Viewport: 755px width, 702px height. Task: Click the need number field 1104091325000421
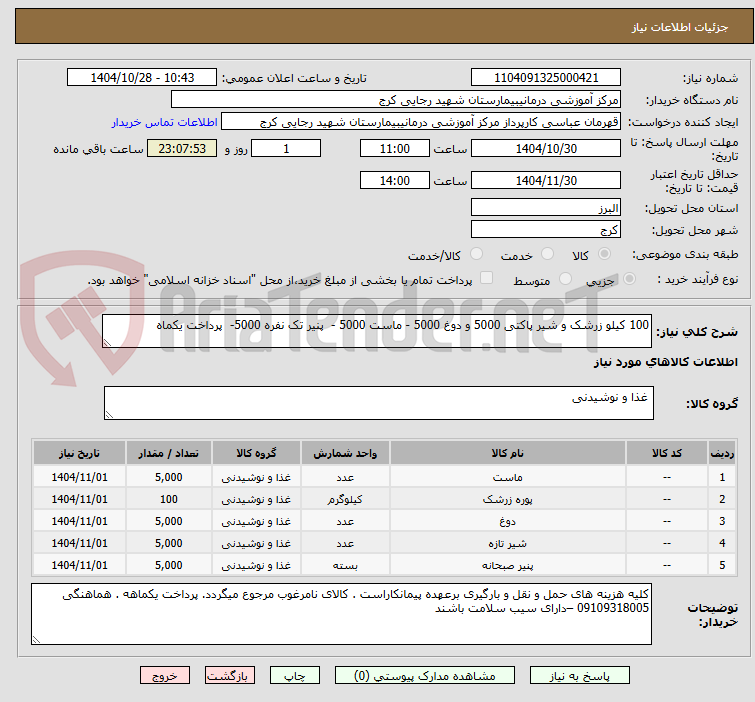[546, 78]
